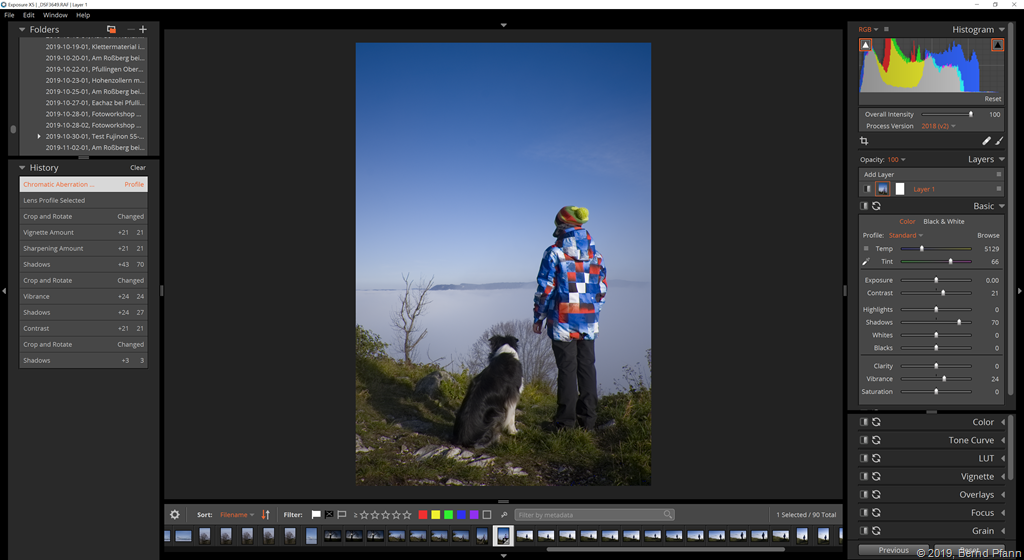
Task: Open the Window menu
Action: coord(55,15)
